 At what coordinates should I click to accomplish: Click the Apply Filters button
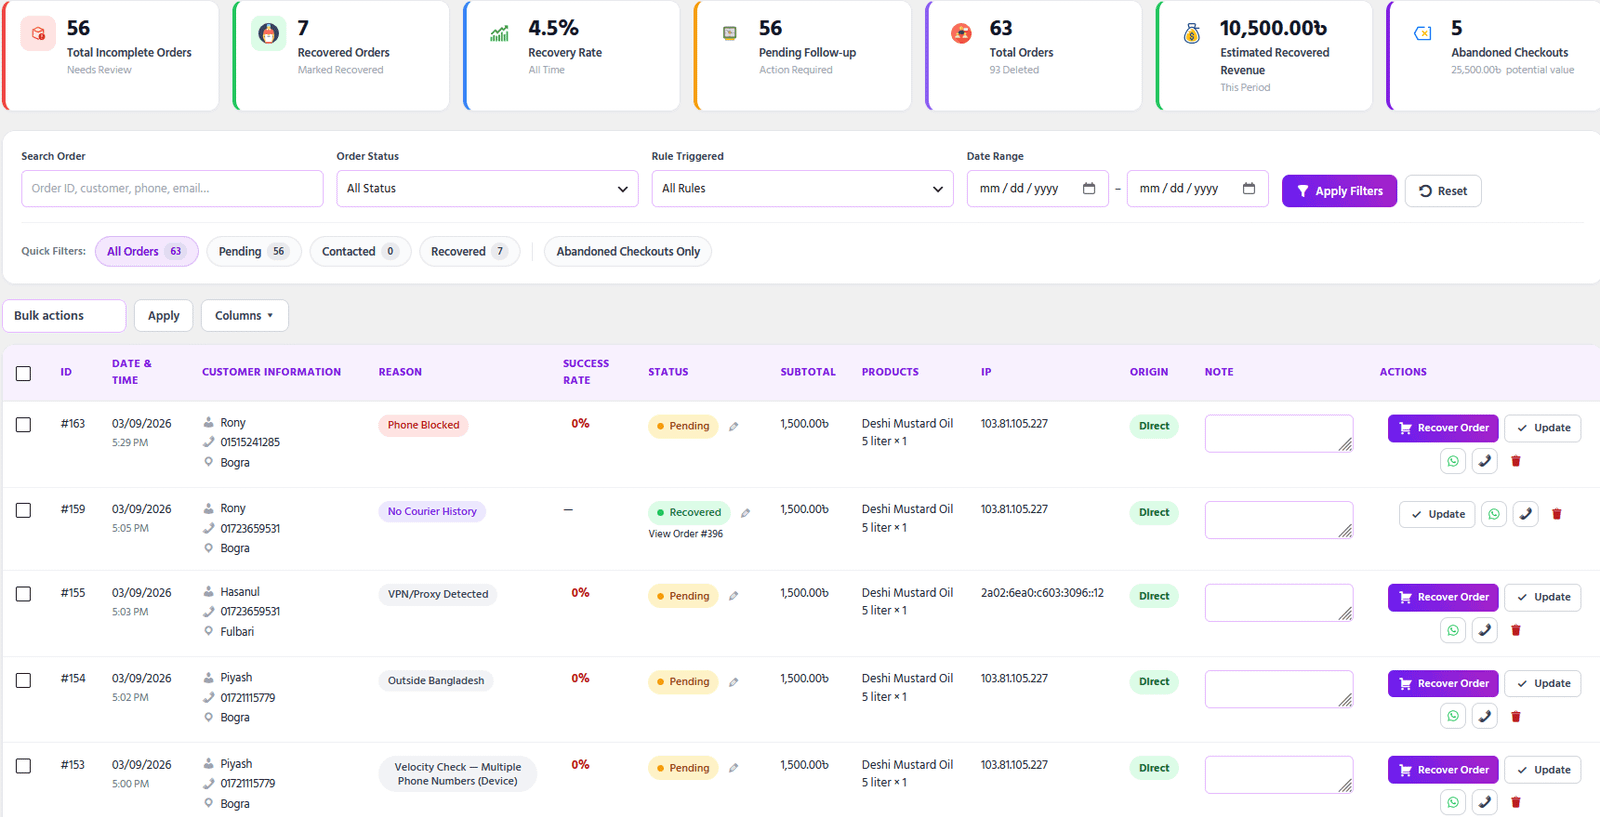1339,191
